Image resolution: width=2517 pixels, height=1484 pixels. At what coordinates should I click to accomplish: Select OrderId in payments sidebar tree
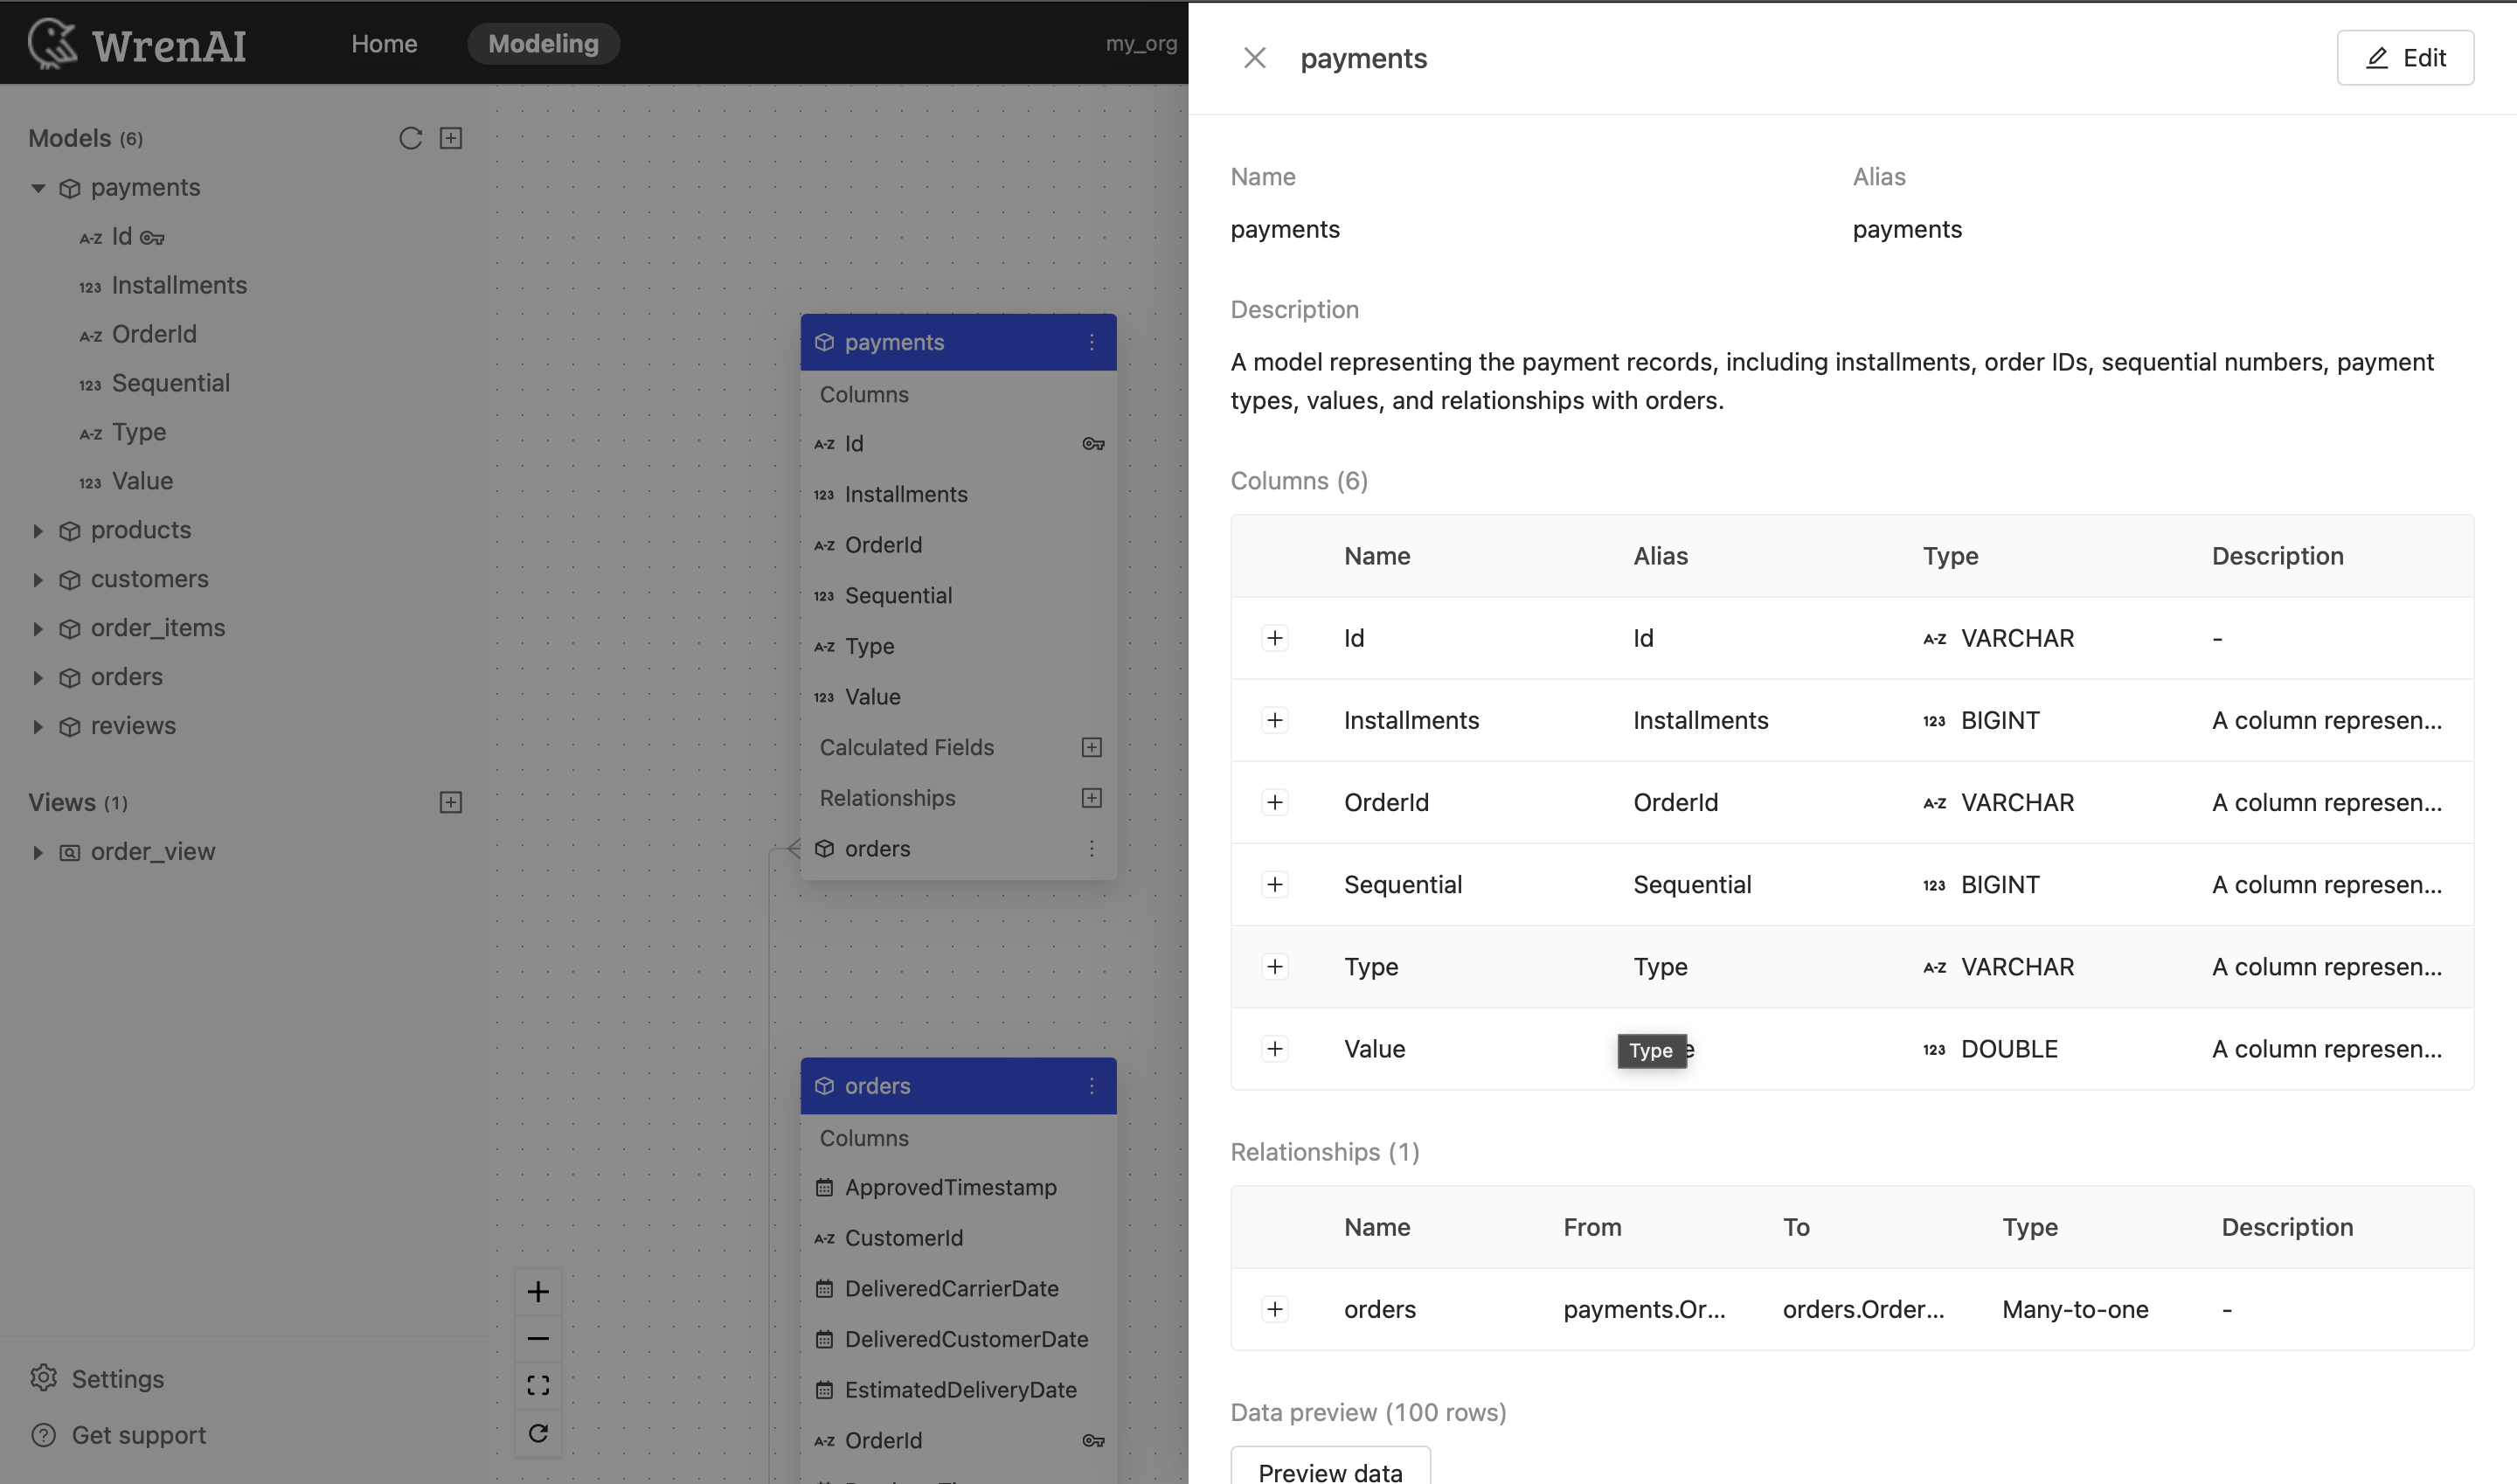pyautogui.click(x=154, y=335)
